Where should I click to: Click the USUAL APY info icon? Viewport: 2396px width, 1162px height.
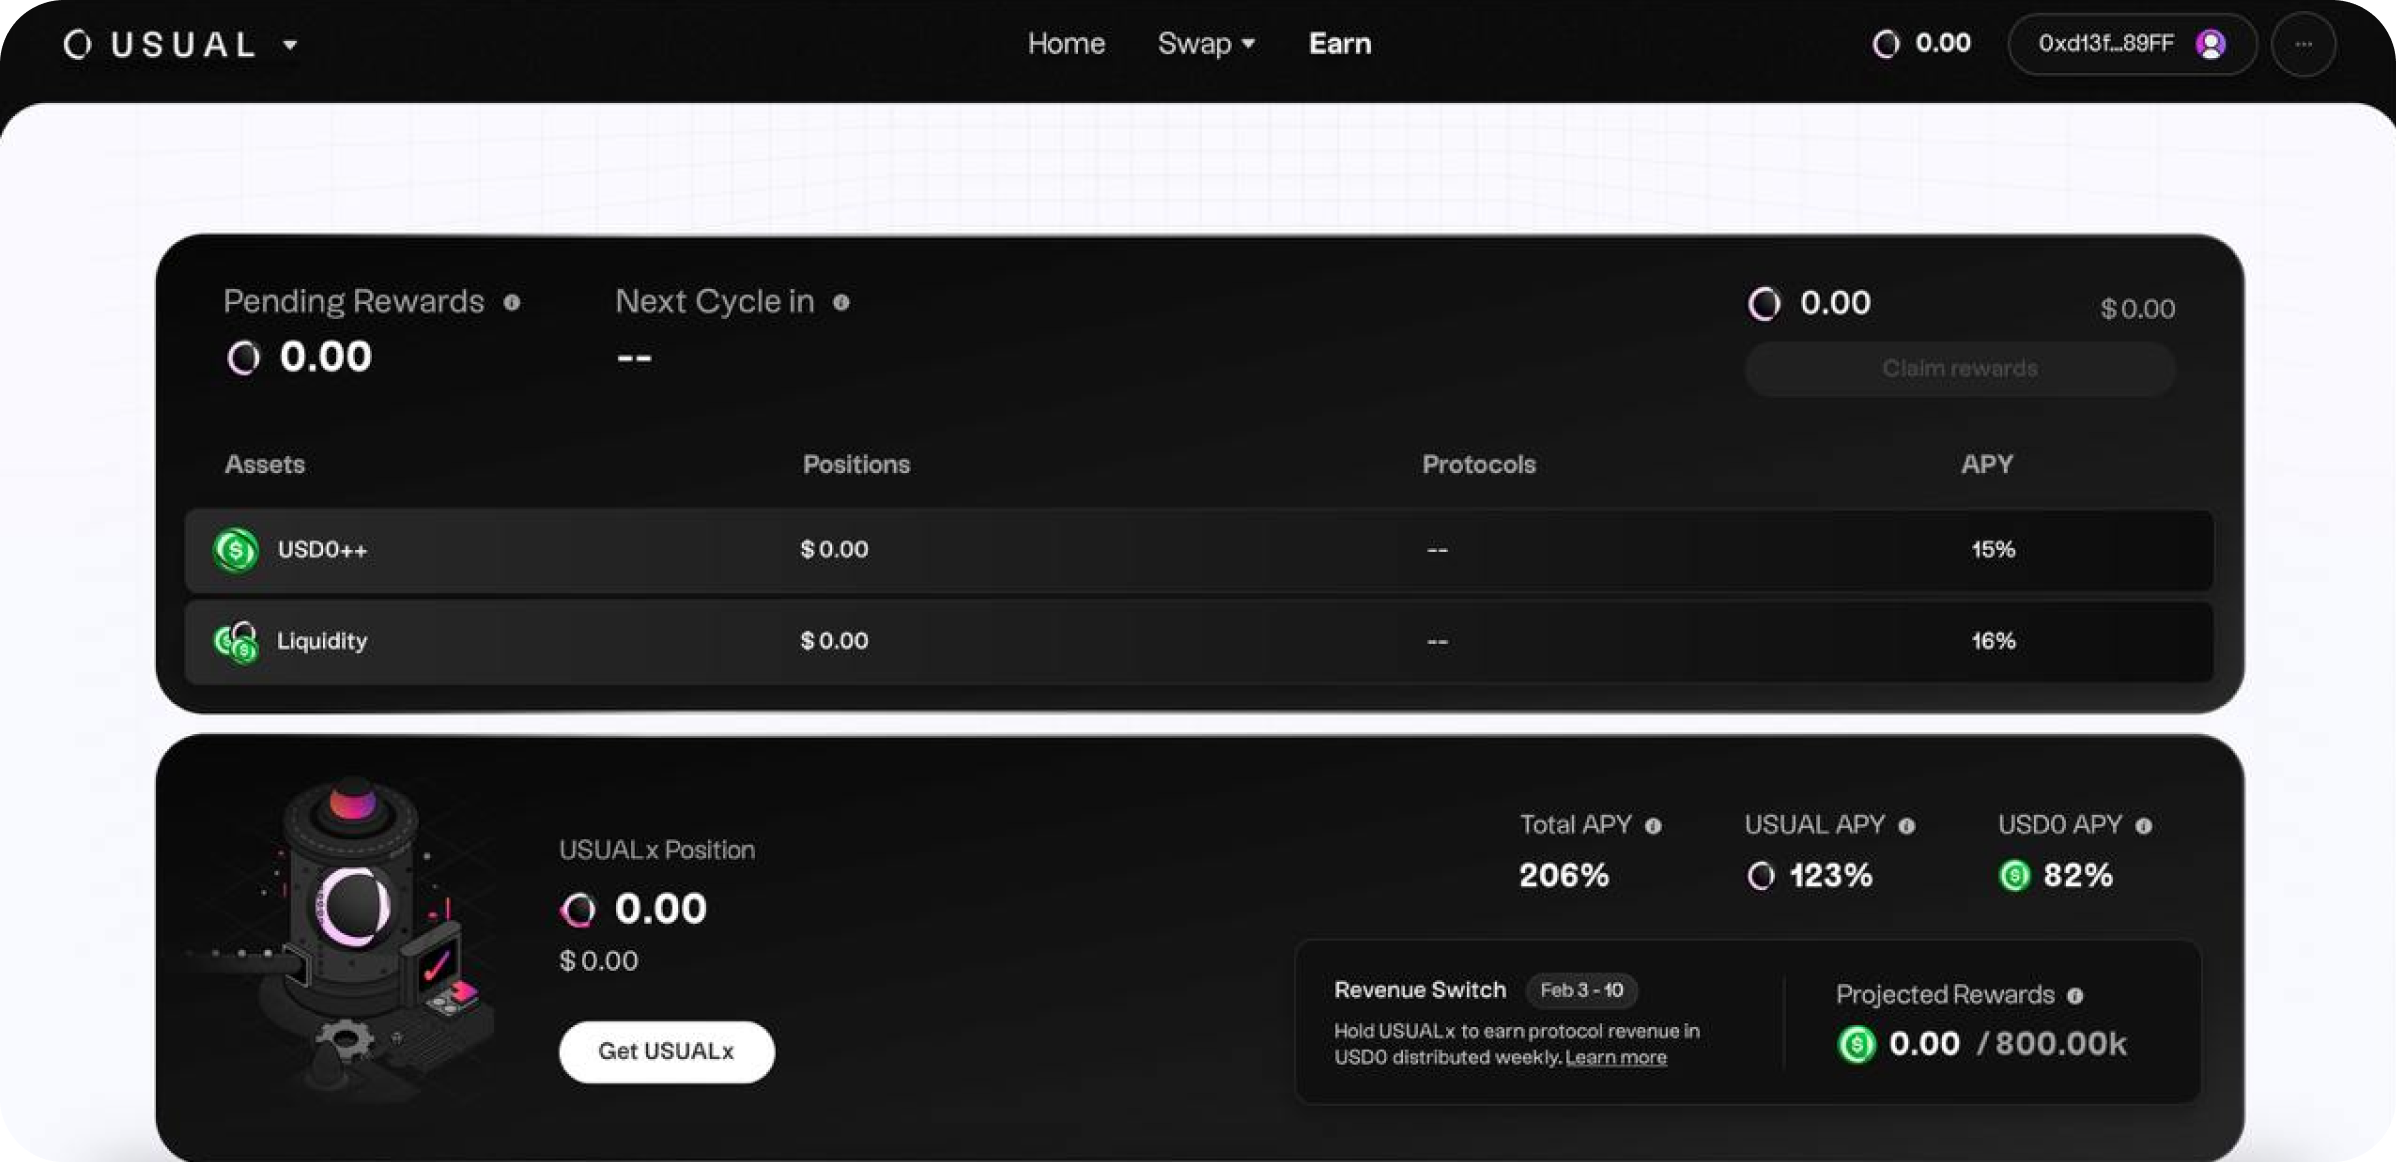pos(1907,826)
